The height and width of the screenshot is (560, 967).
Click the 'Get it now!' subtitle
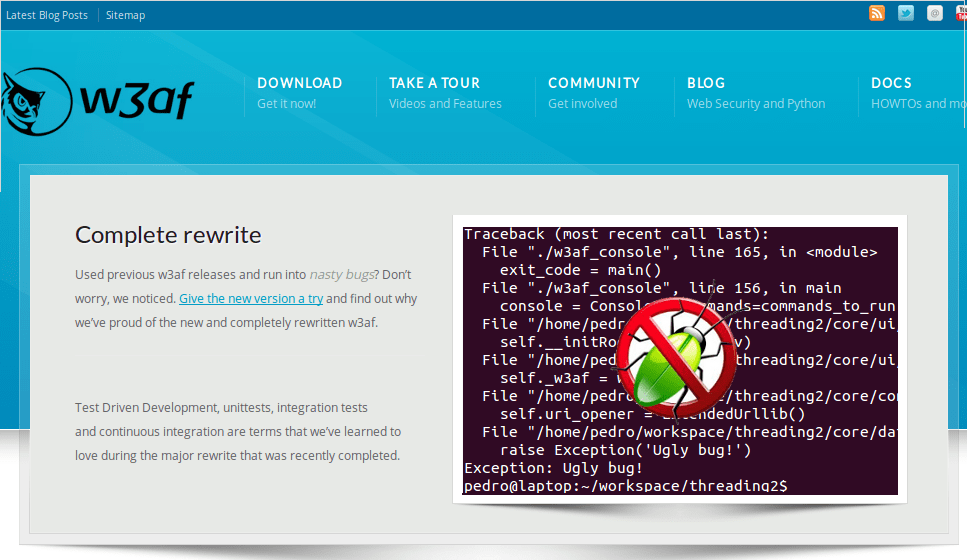point(287,104)
